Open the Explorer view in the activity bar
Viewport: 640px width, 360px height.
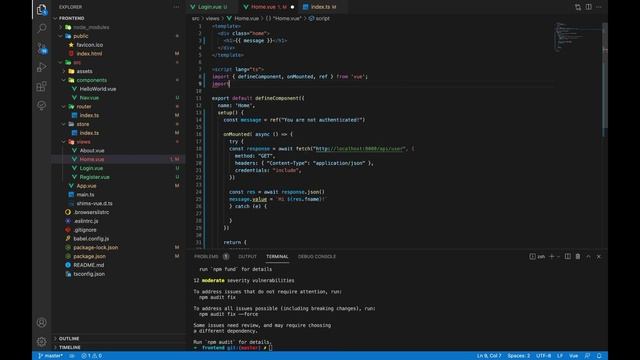point(42,9)
